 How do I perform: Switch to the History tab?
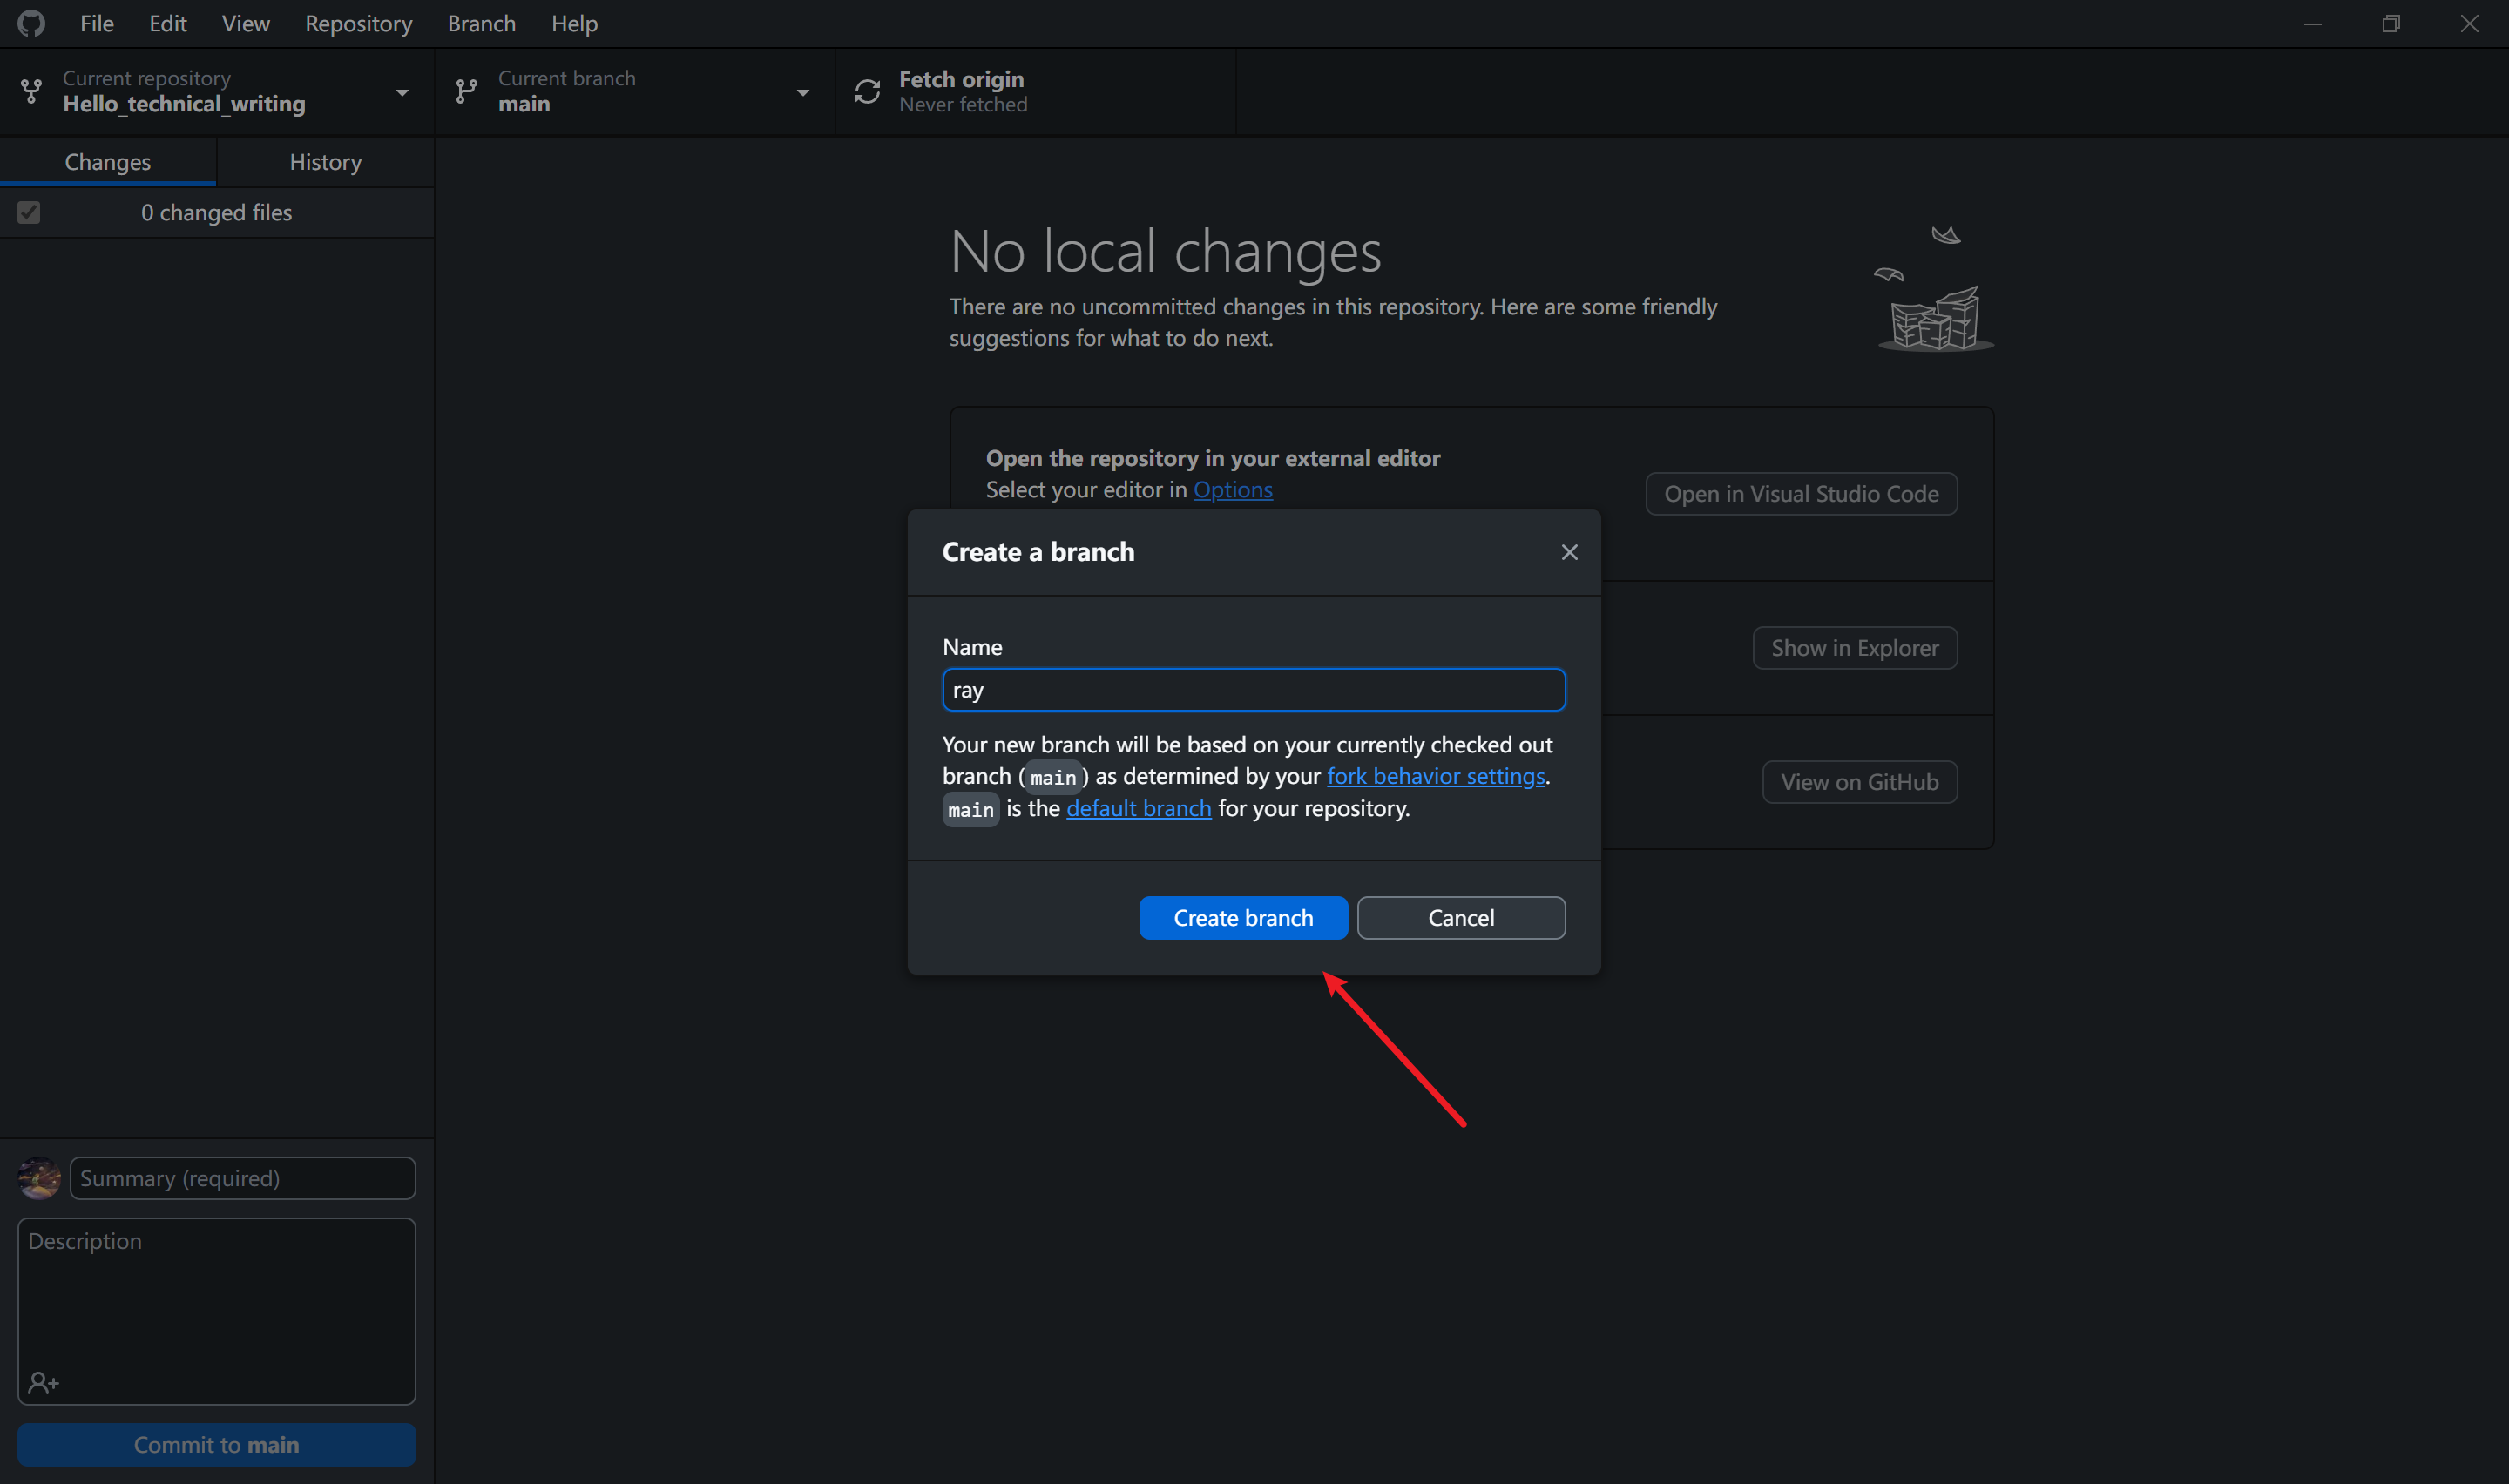[325, 162]
